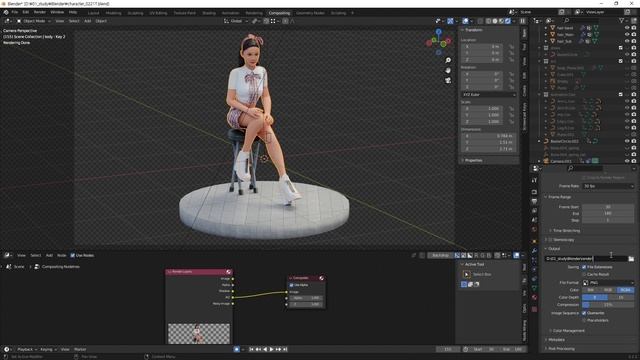Switch to the Layout workspace tab
640x360 pixels.
93,13
